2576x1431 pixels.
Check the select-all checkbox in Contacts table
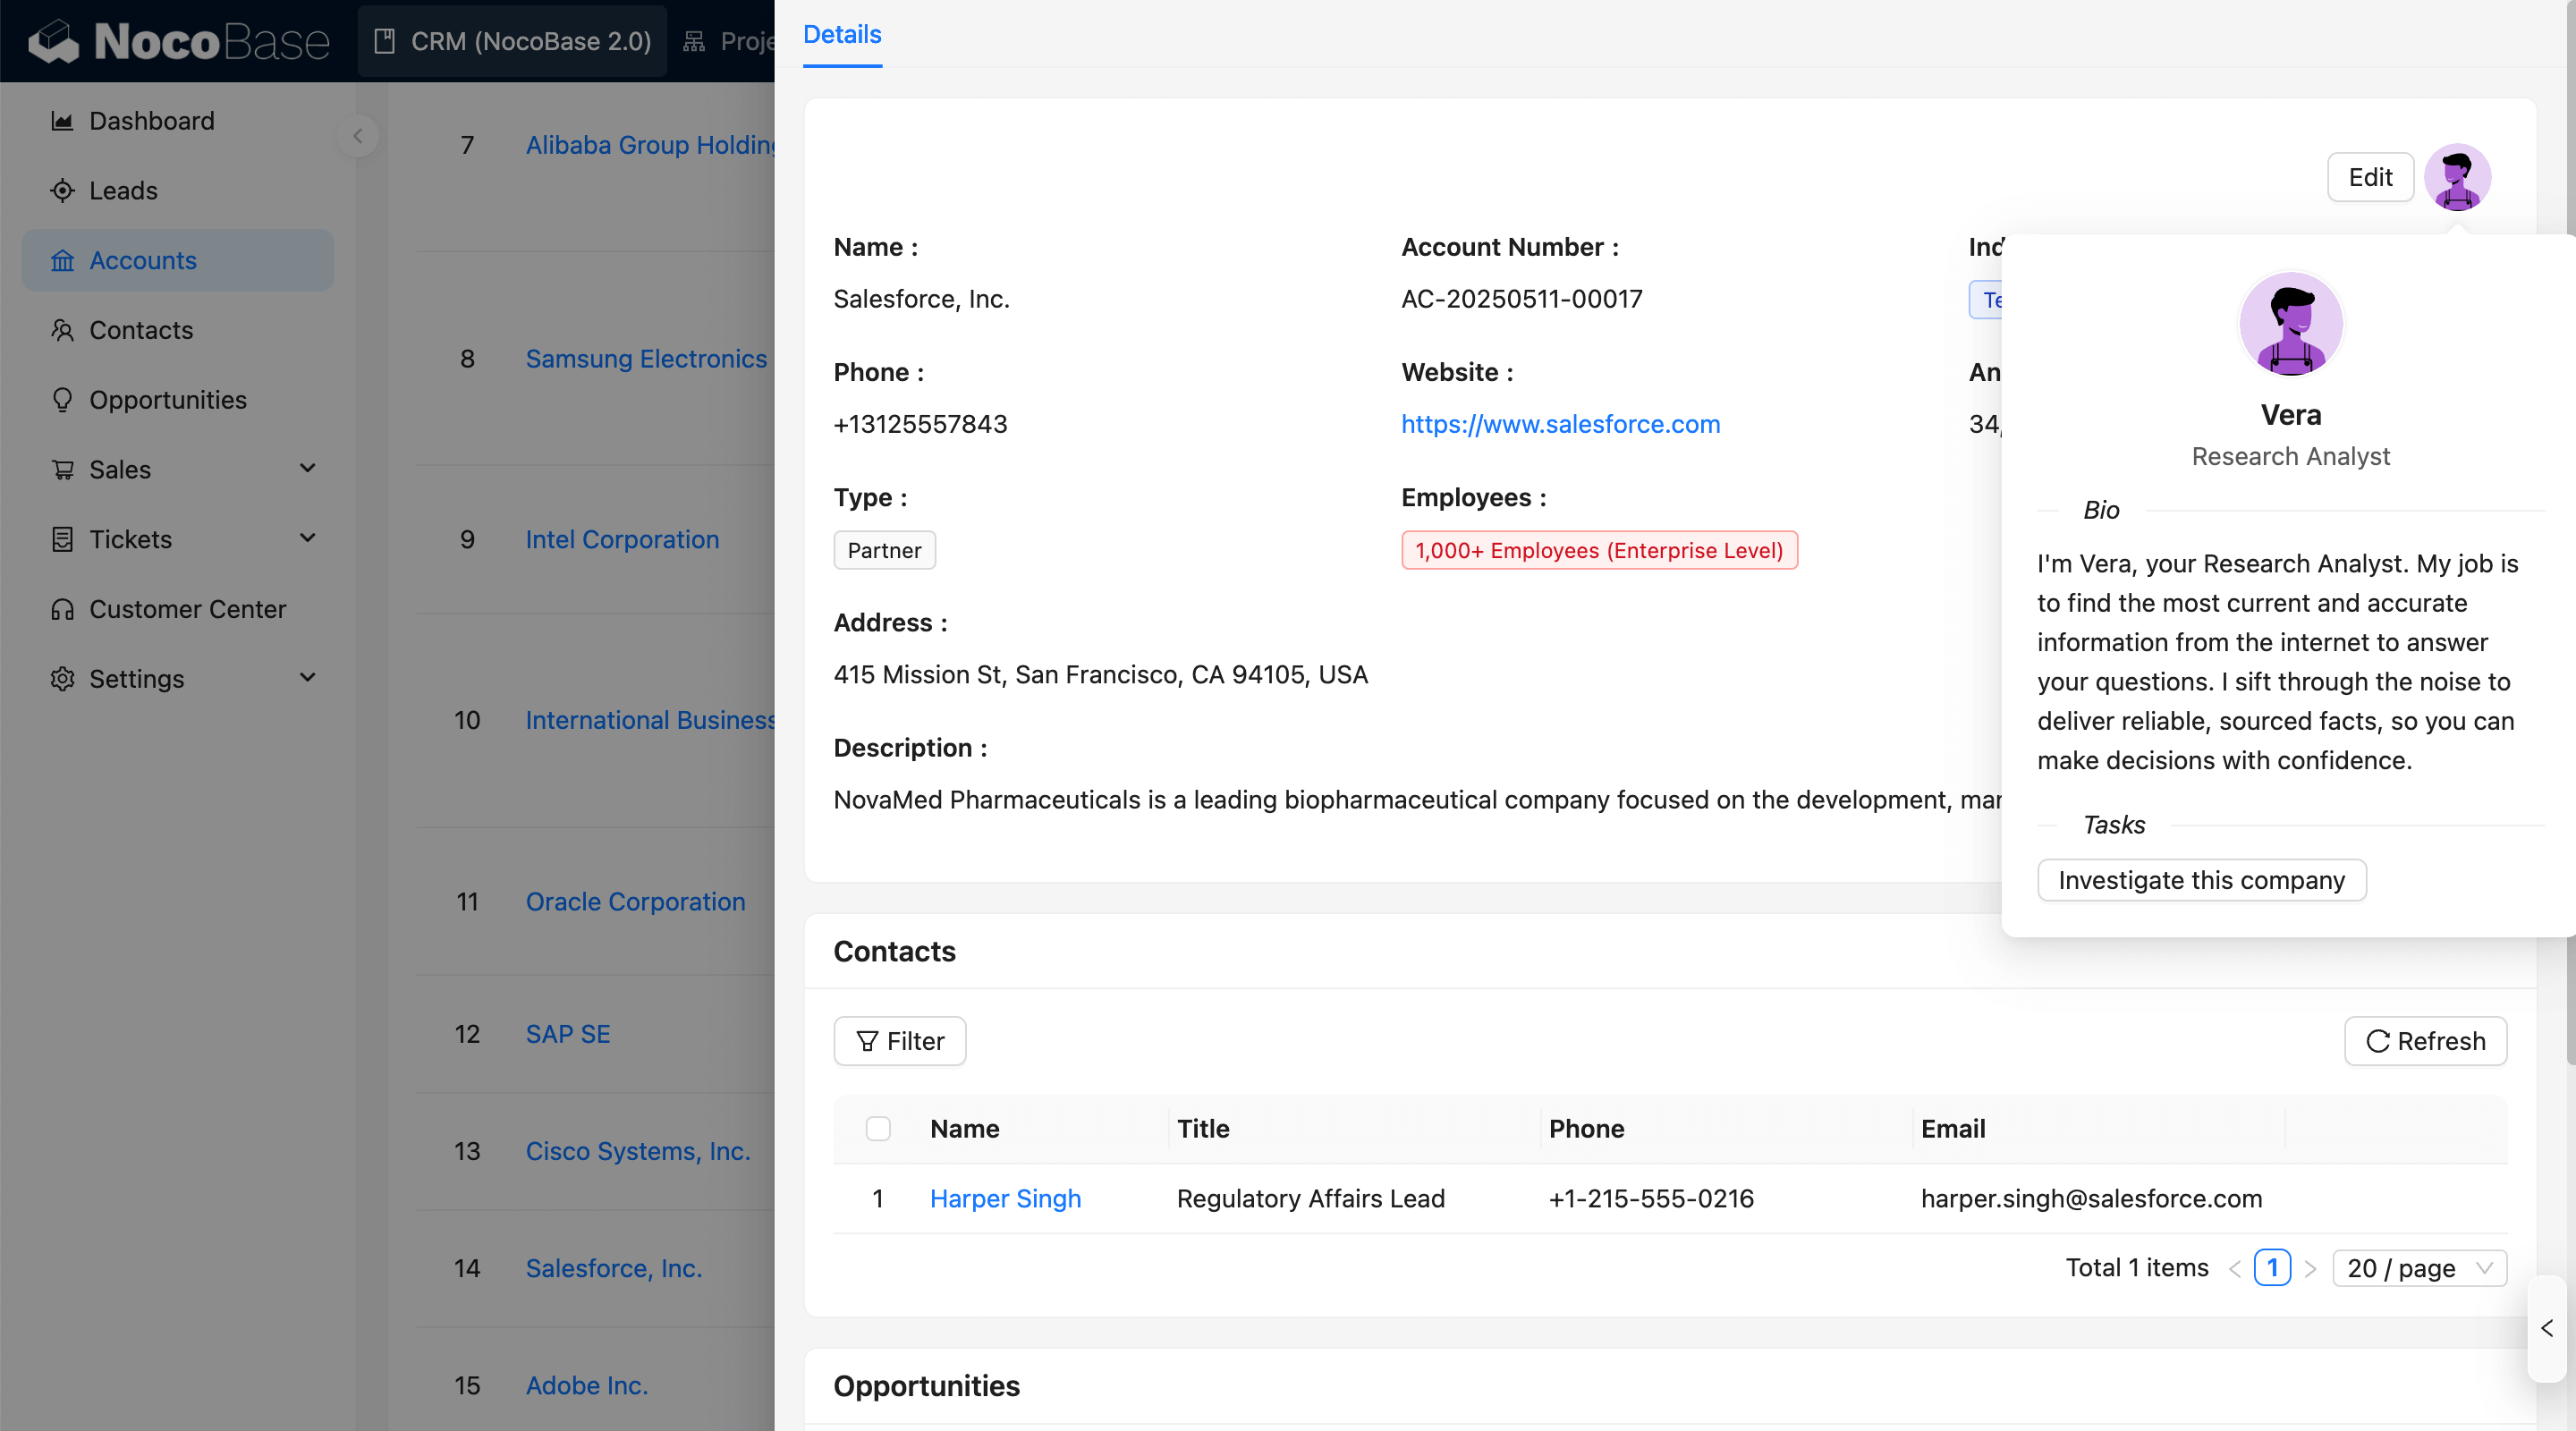(878, 1129)
